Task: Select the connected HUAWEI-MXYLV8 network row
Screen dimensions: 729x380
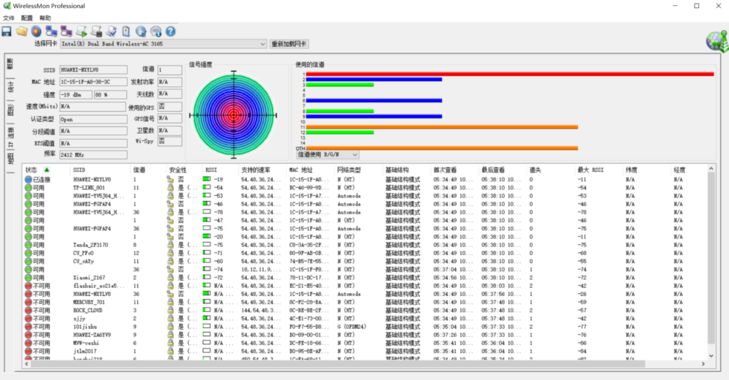Action: 365,179
